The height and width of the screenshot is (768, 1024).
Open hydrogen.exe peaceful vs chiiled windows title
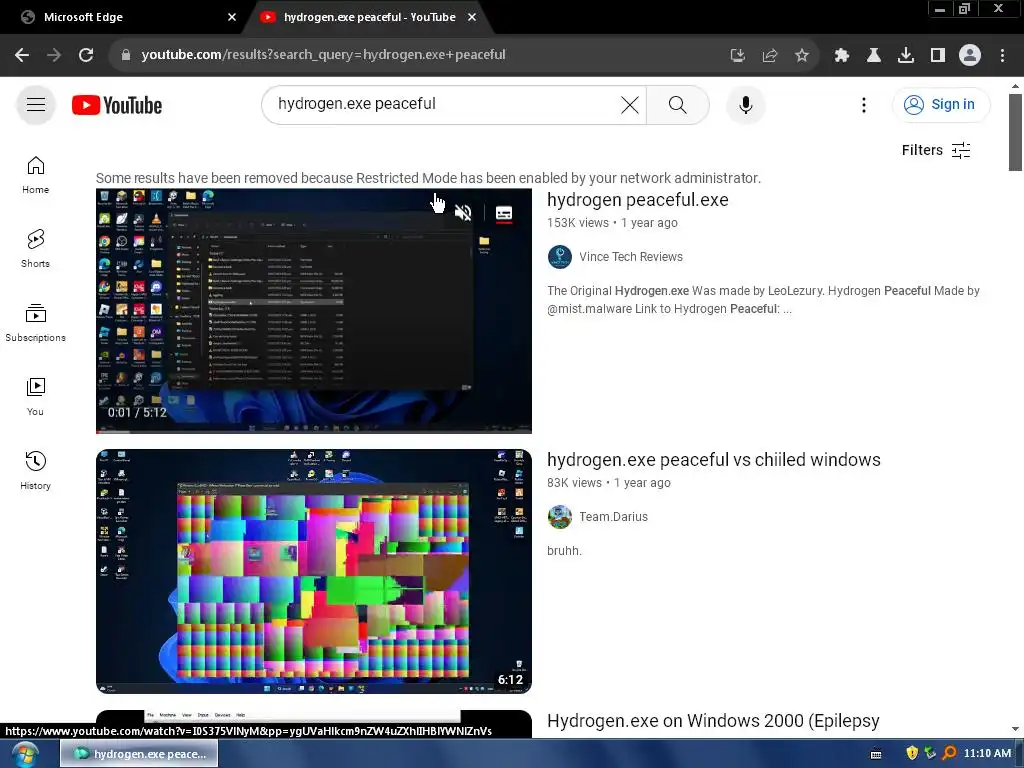coord(714,460)
